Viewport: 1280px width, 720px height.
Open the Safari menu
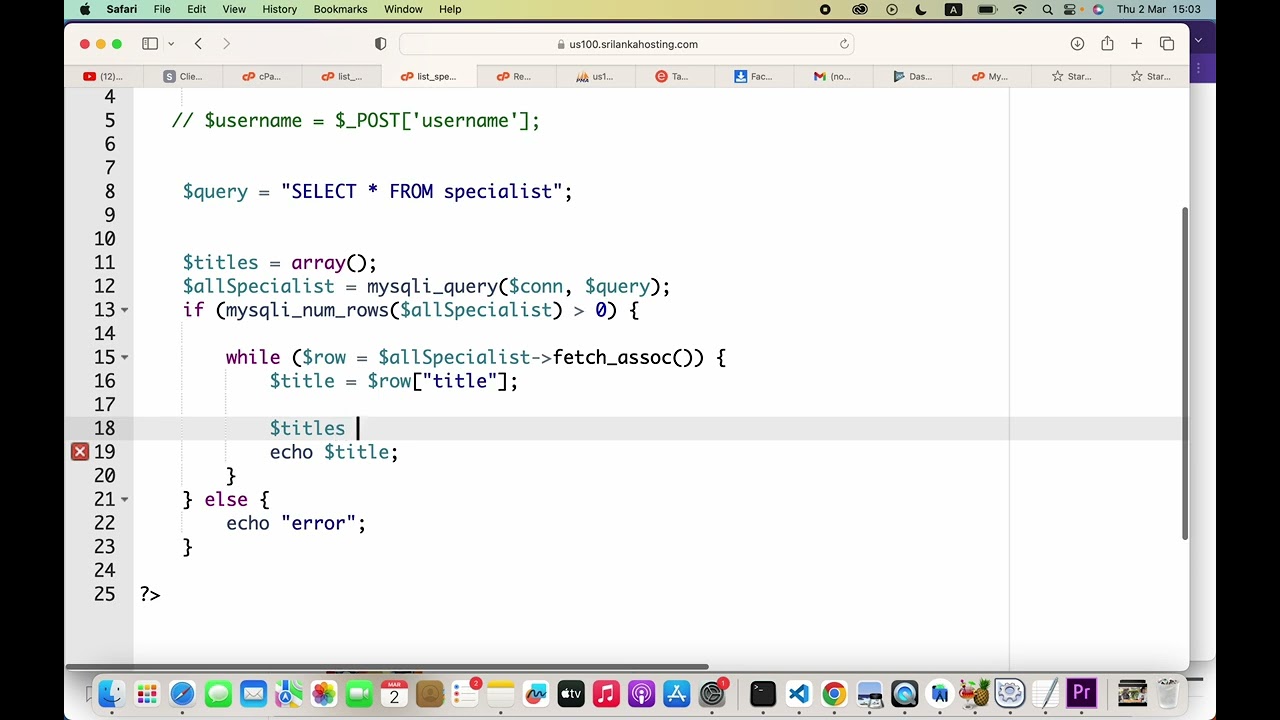122,9
